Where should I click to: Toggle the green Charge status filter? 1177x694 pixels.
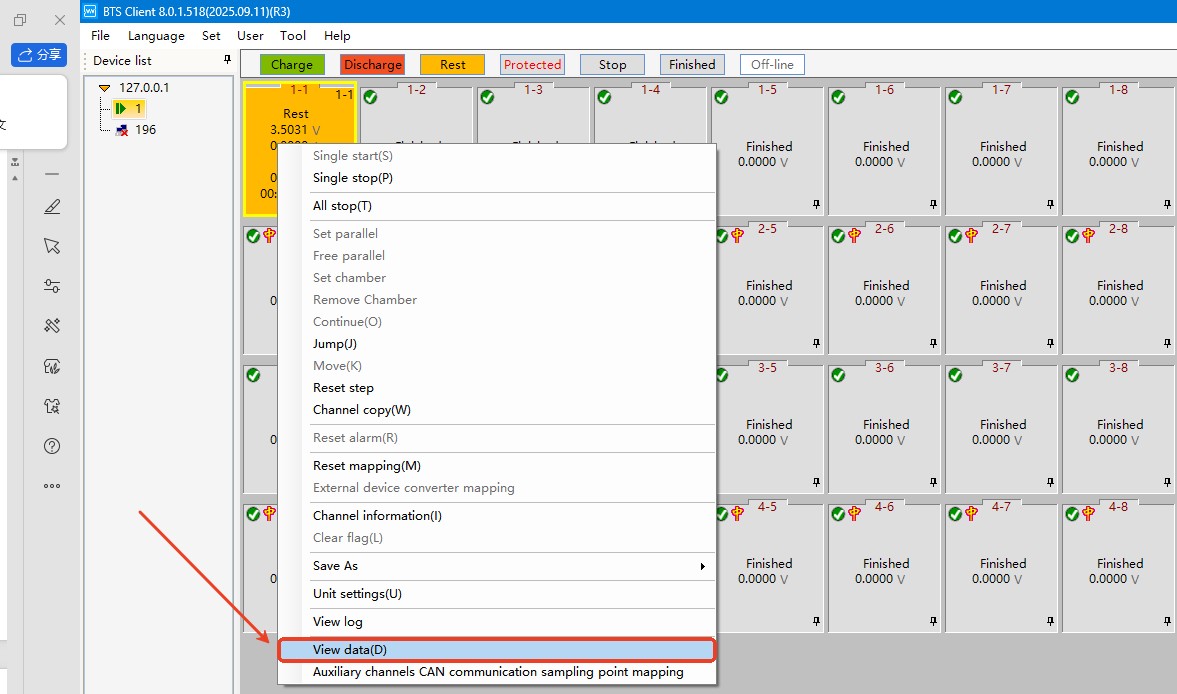pyautogui.click(x=292, y=65)
